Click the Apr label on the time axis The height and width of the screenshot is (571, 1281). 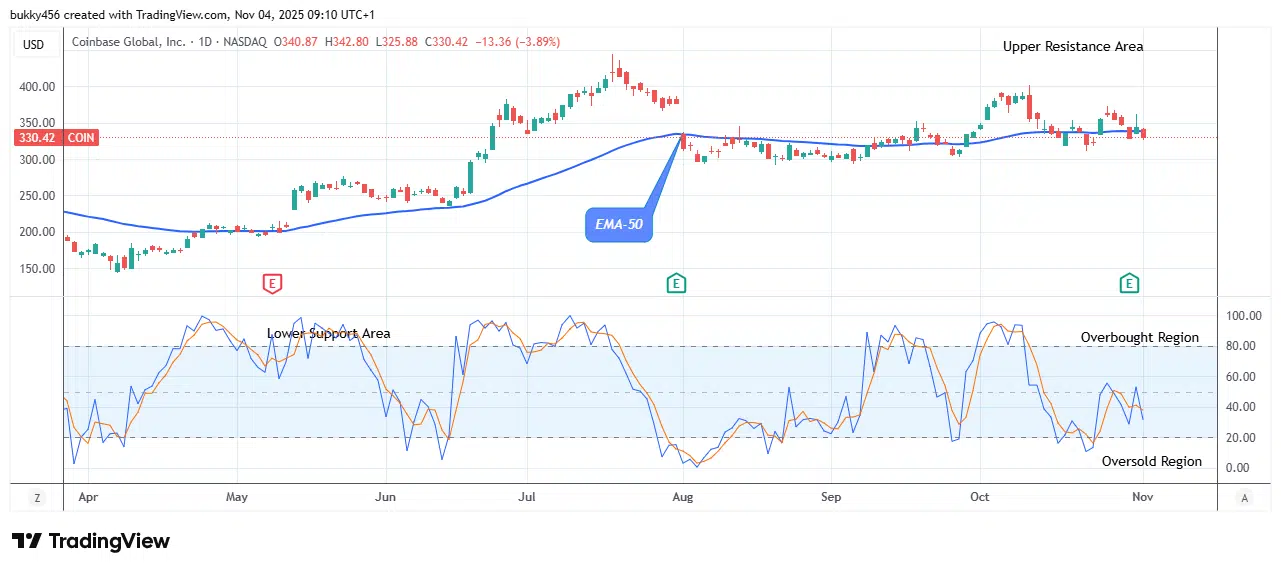90,497
